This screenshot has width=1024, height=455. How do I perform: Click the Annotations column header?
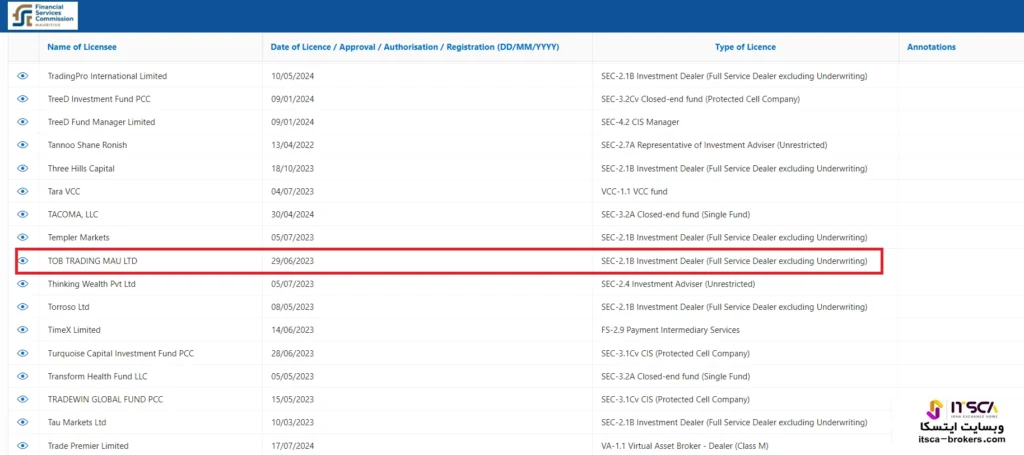point(931,47)
